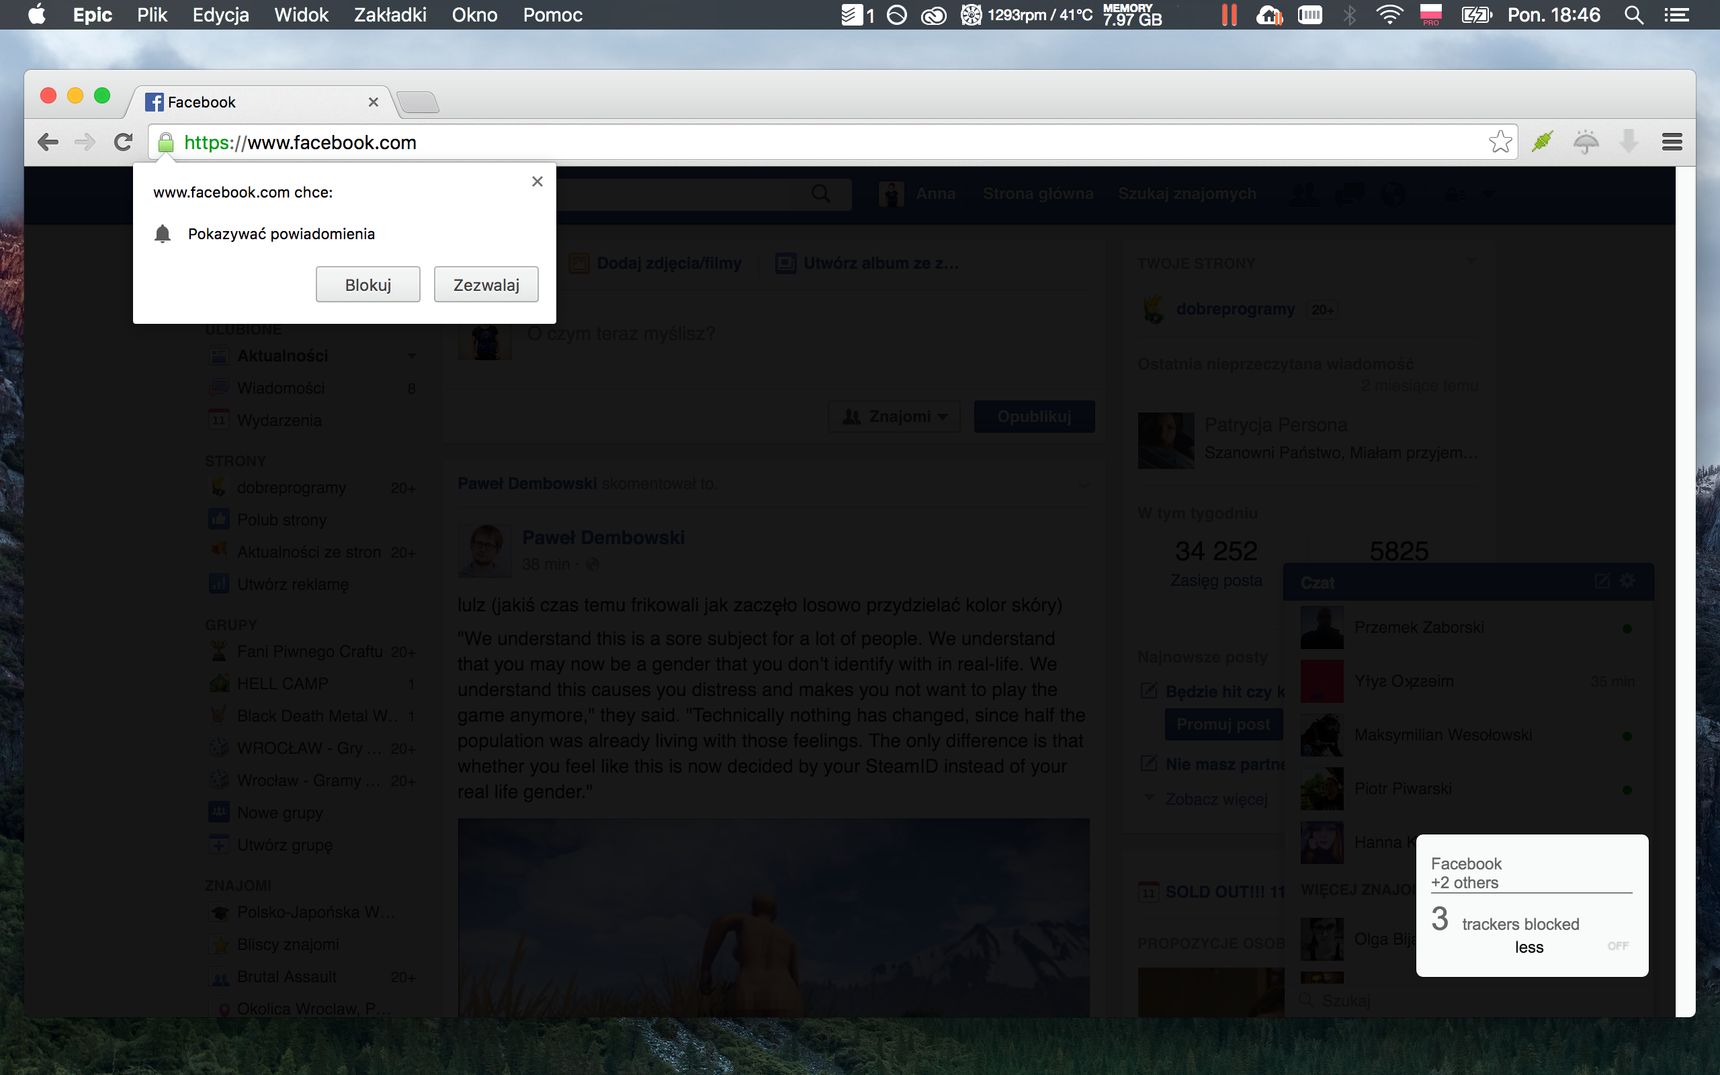The height and width of the screenshot is (1075, 1720).
Task: Open HELL CAMP group in sidebar
Action: (282, 684)
